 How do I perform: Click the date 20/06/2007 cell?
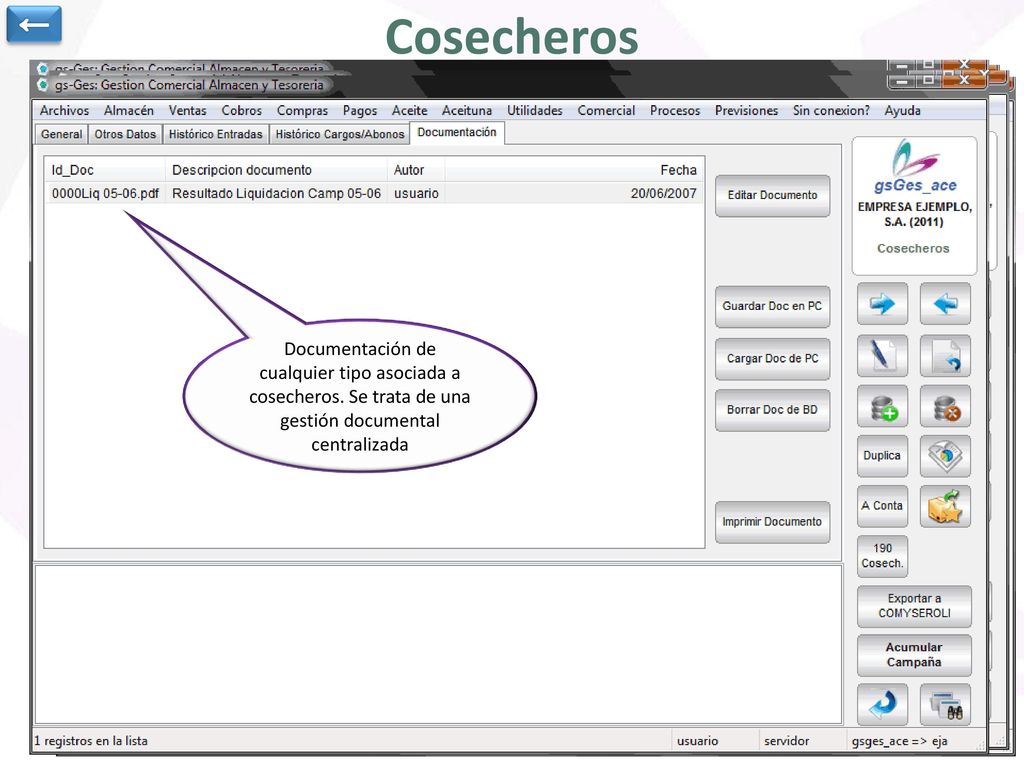click(664, 193)
